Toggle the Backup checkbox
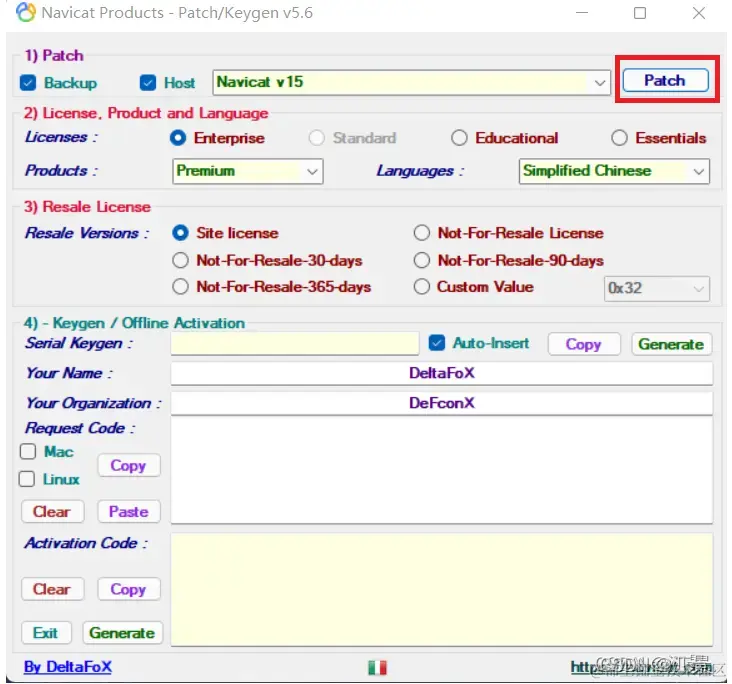The image size is (732, 684). point(28,83)
